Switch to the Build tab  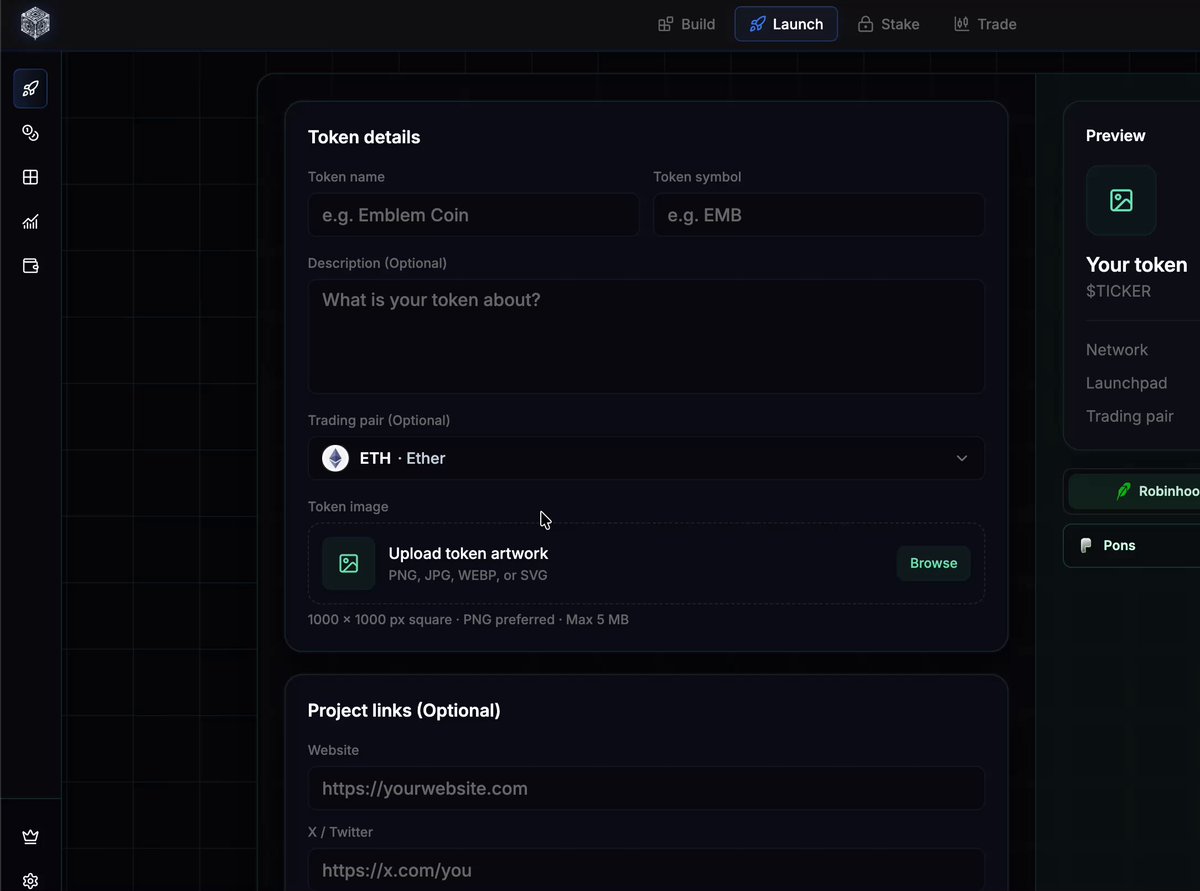pos(686,24)
